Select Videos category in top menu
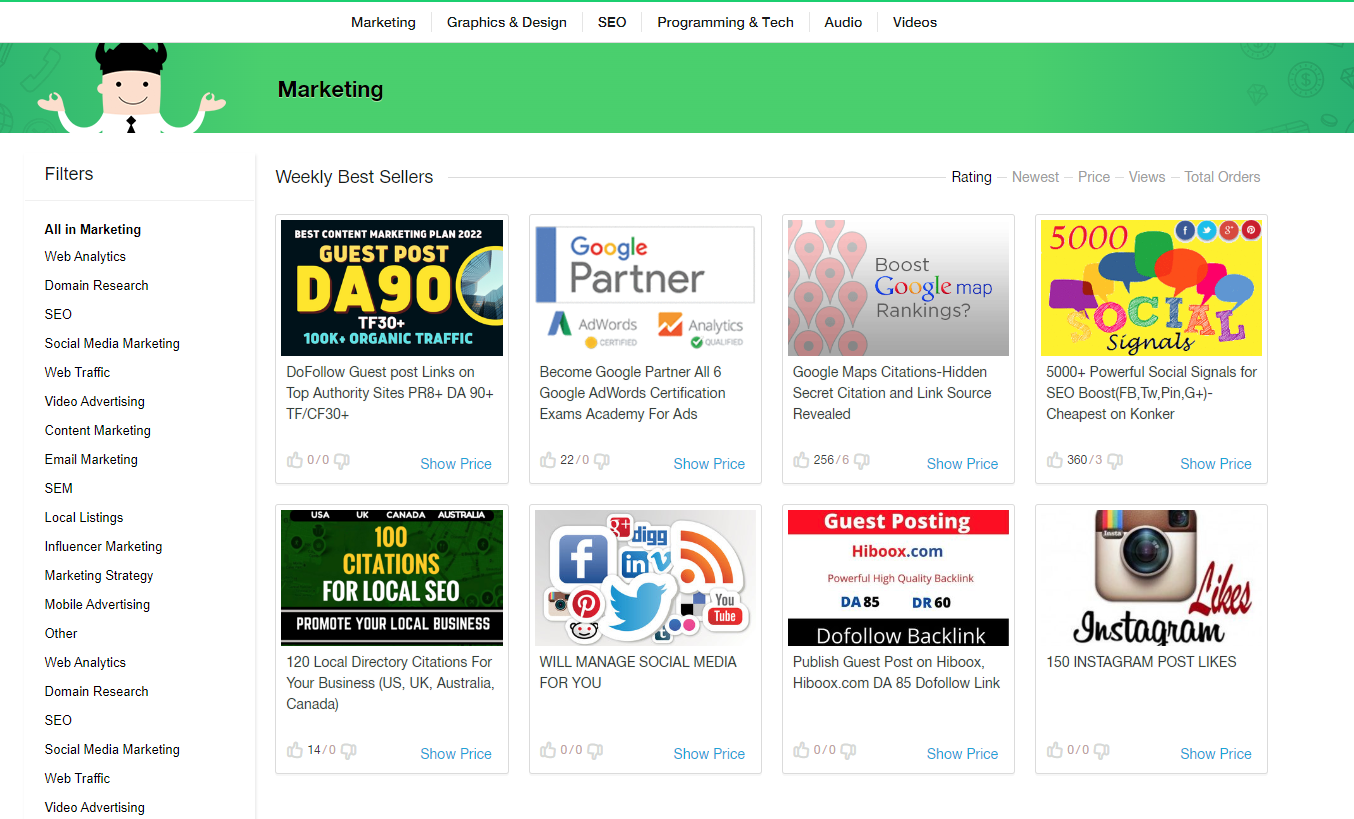This screenshot has height=819, width=1354. (915, 22)
